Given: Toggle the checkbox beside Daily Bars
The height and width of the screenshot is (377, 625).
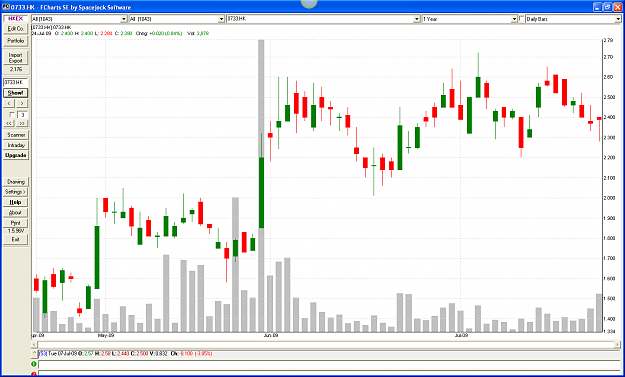Looking at the screenshot, I should tap(522, 19).
